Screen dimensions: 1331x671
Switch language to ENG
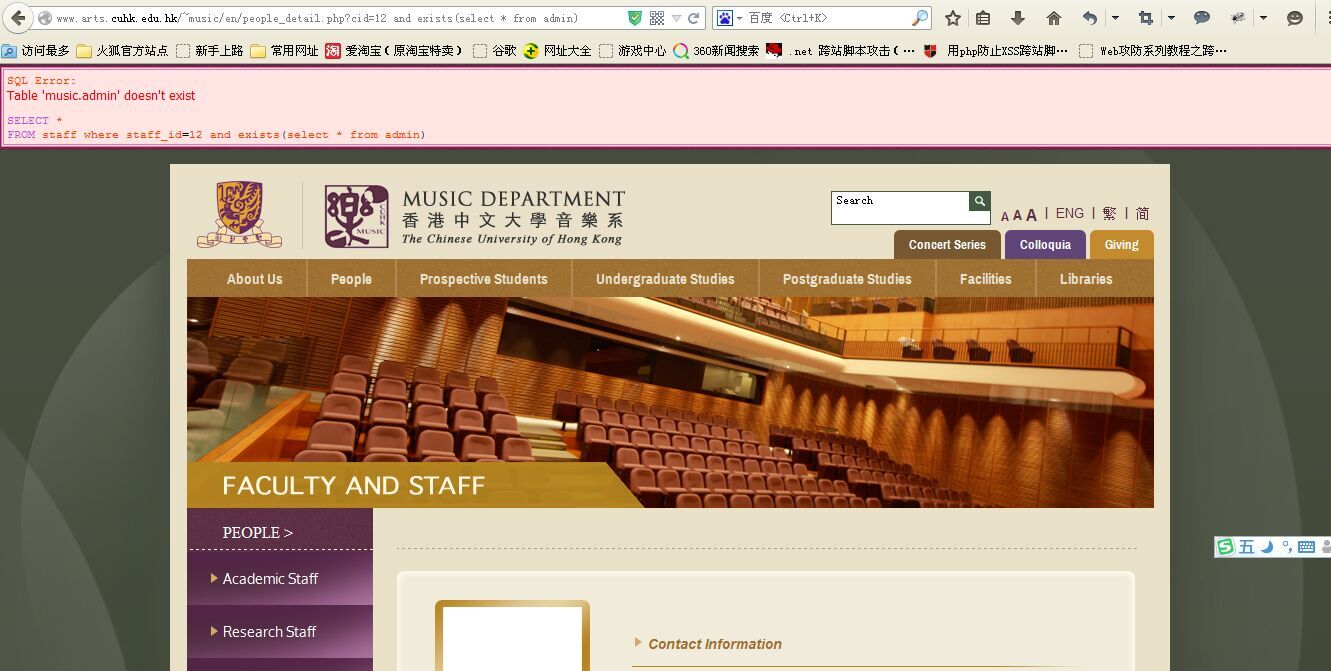1069,213
